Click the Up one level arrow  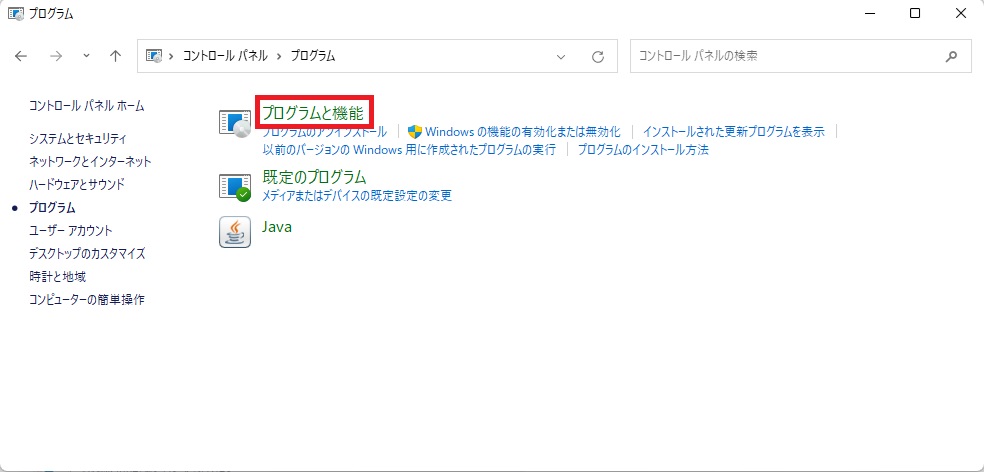pos(115,56)
